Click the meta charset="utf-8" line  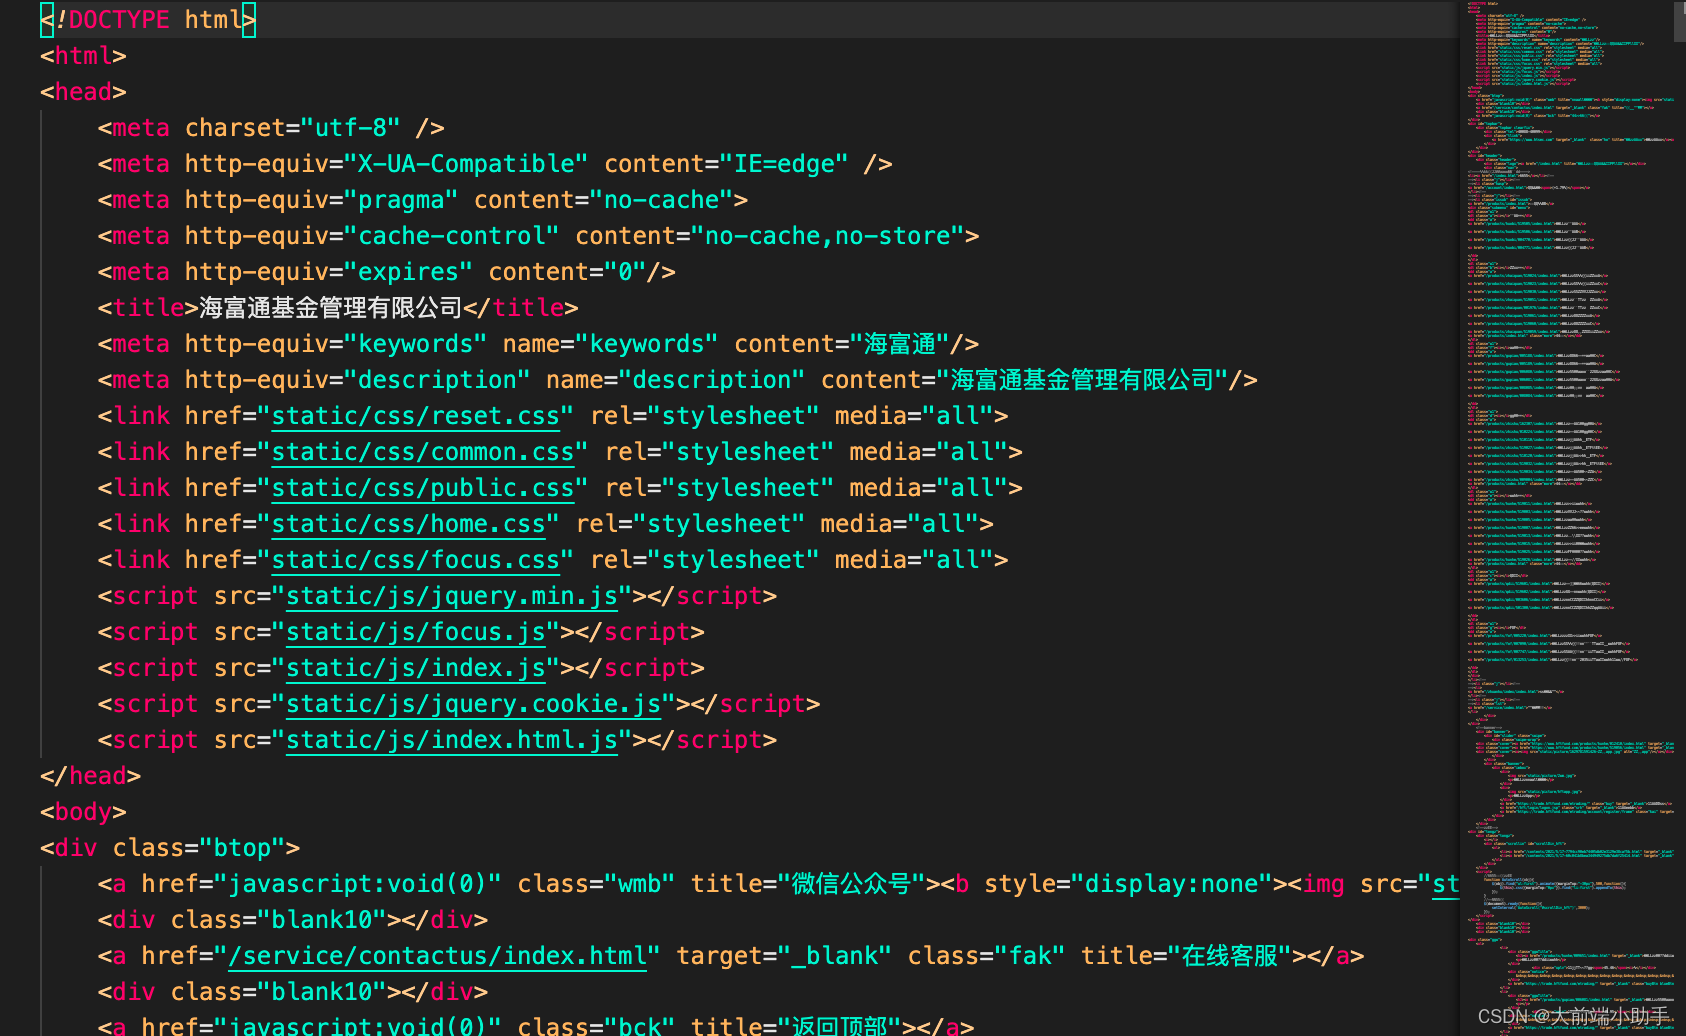[x=271, y=128]
